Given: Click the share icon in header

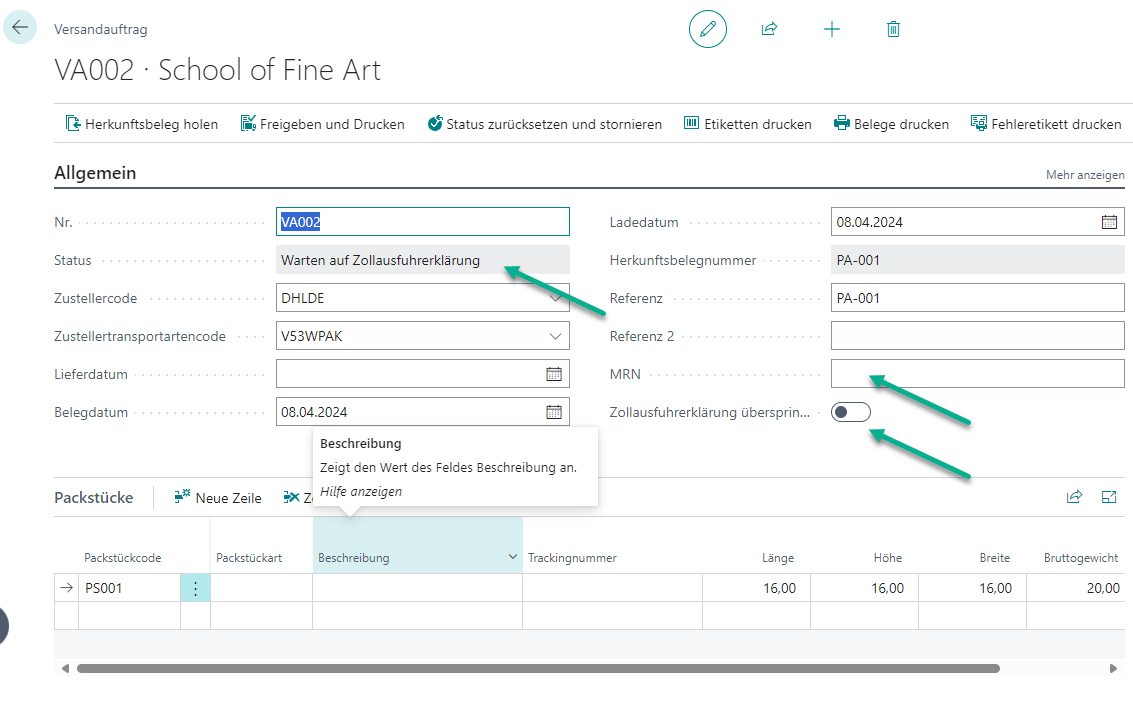Looking at the screenshot, I should (769, 29).
